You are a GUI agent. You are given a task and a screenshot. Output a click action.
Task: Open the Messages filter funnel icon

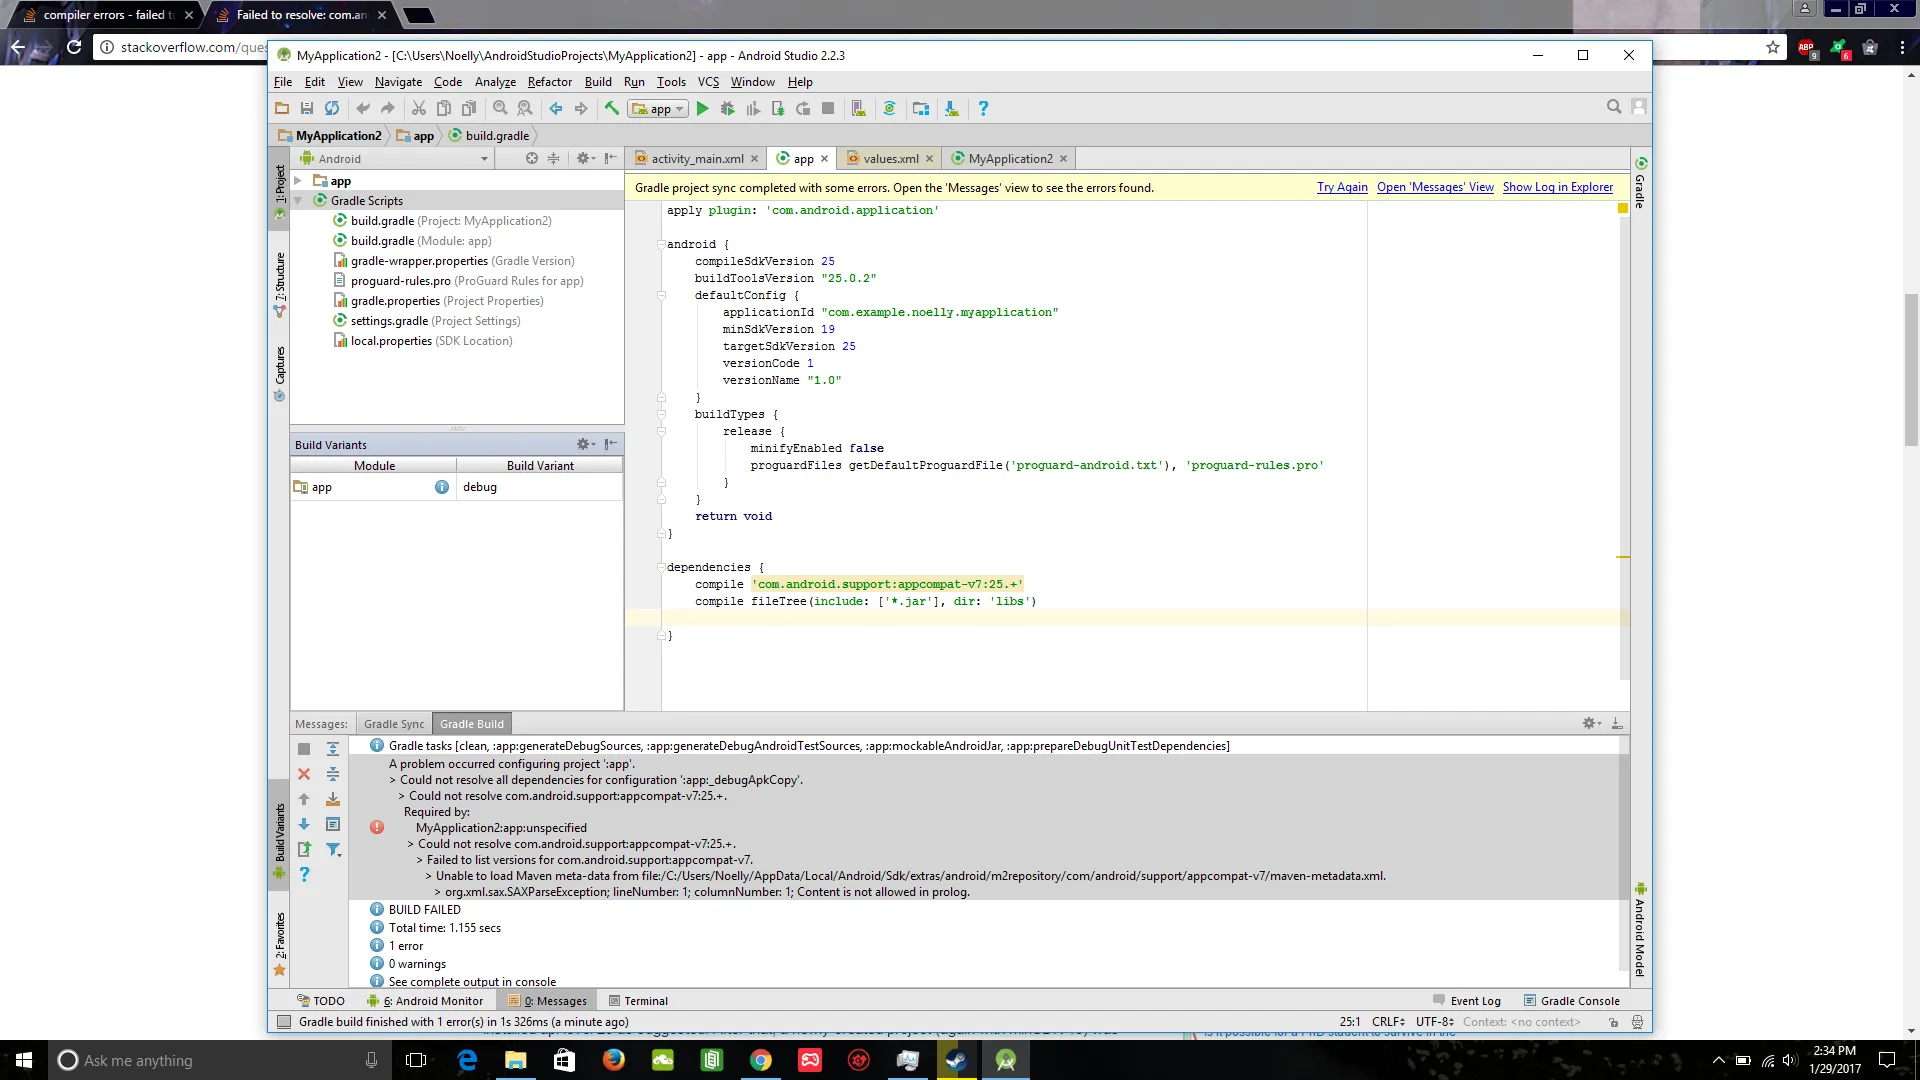point(333,850)
